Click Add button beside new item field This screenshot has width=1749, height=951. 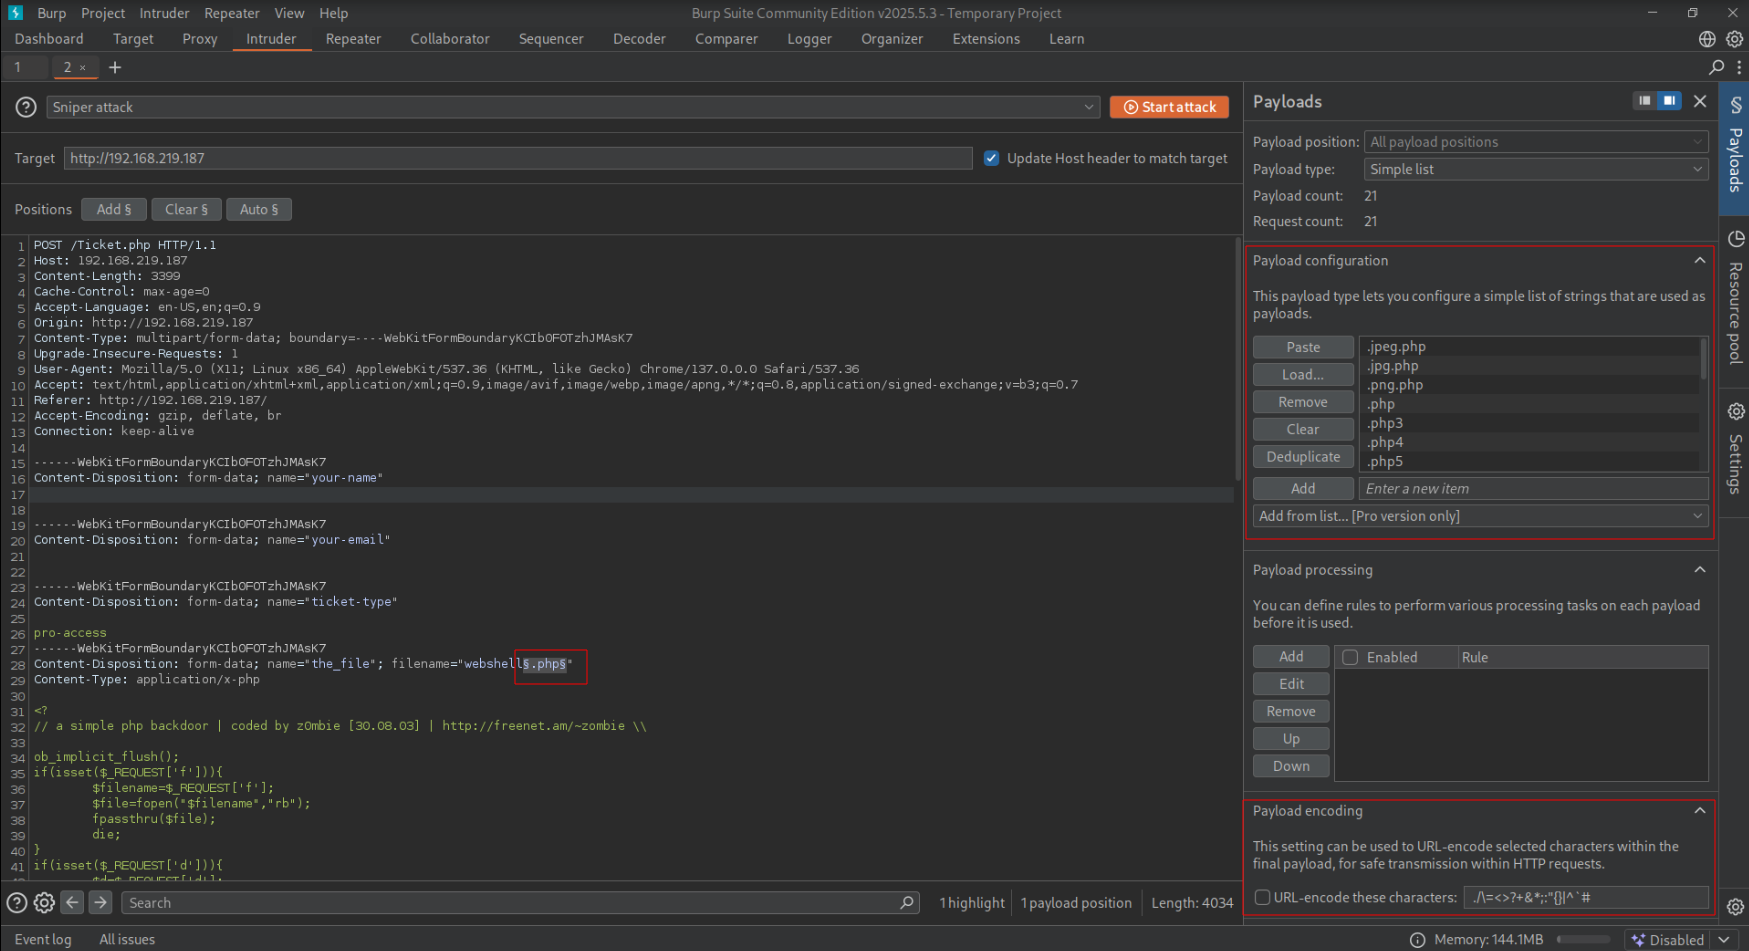[x=1303, y=488]
